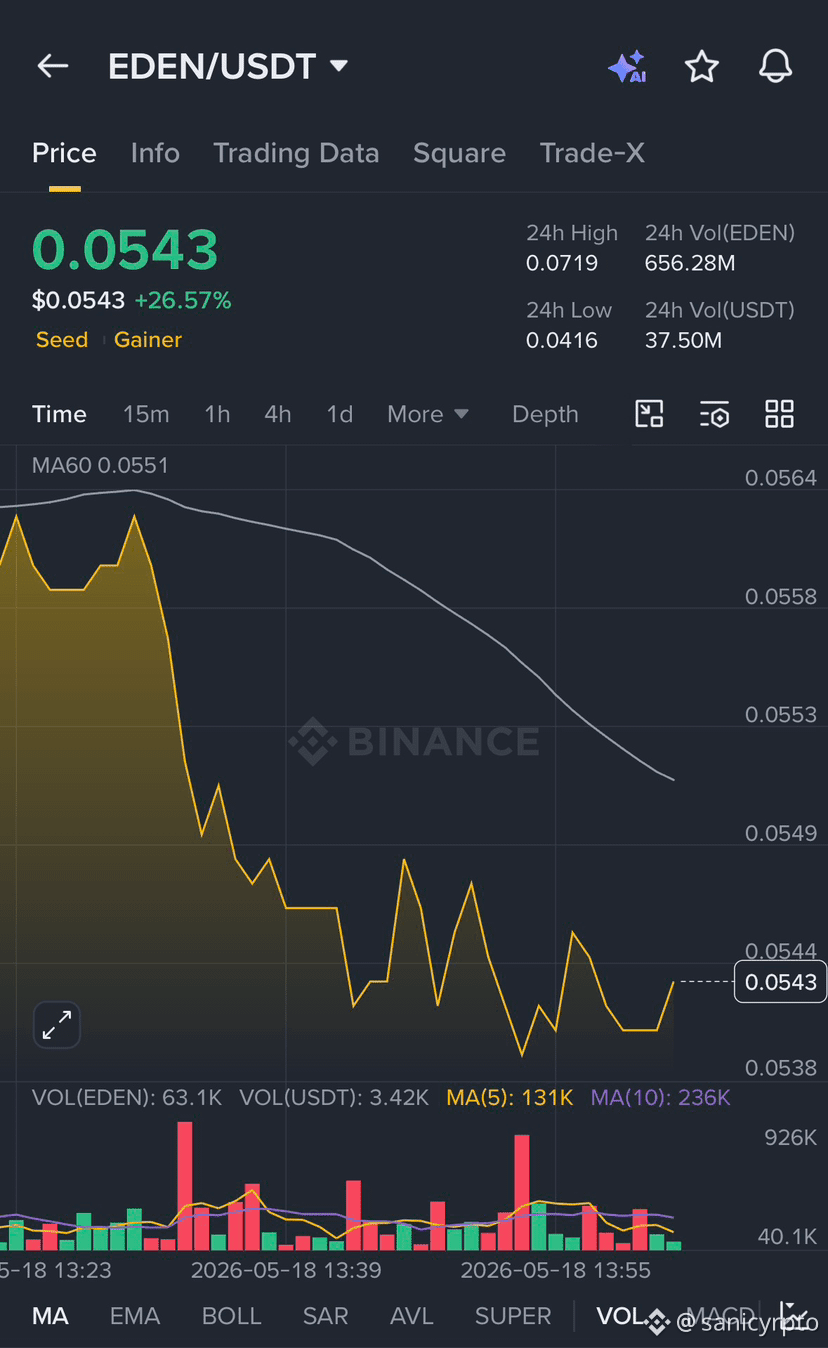Viewport: 828px width, 1348px height.
Task: Open the Trading Data tab
Action: pos(296,153)
